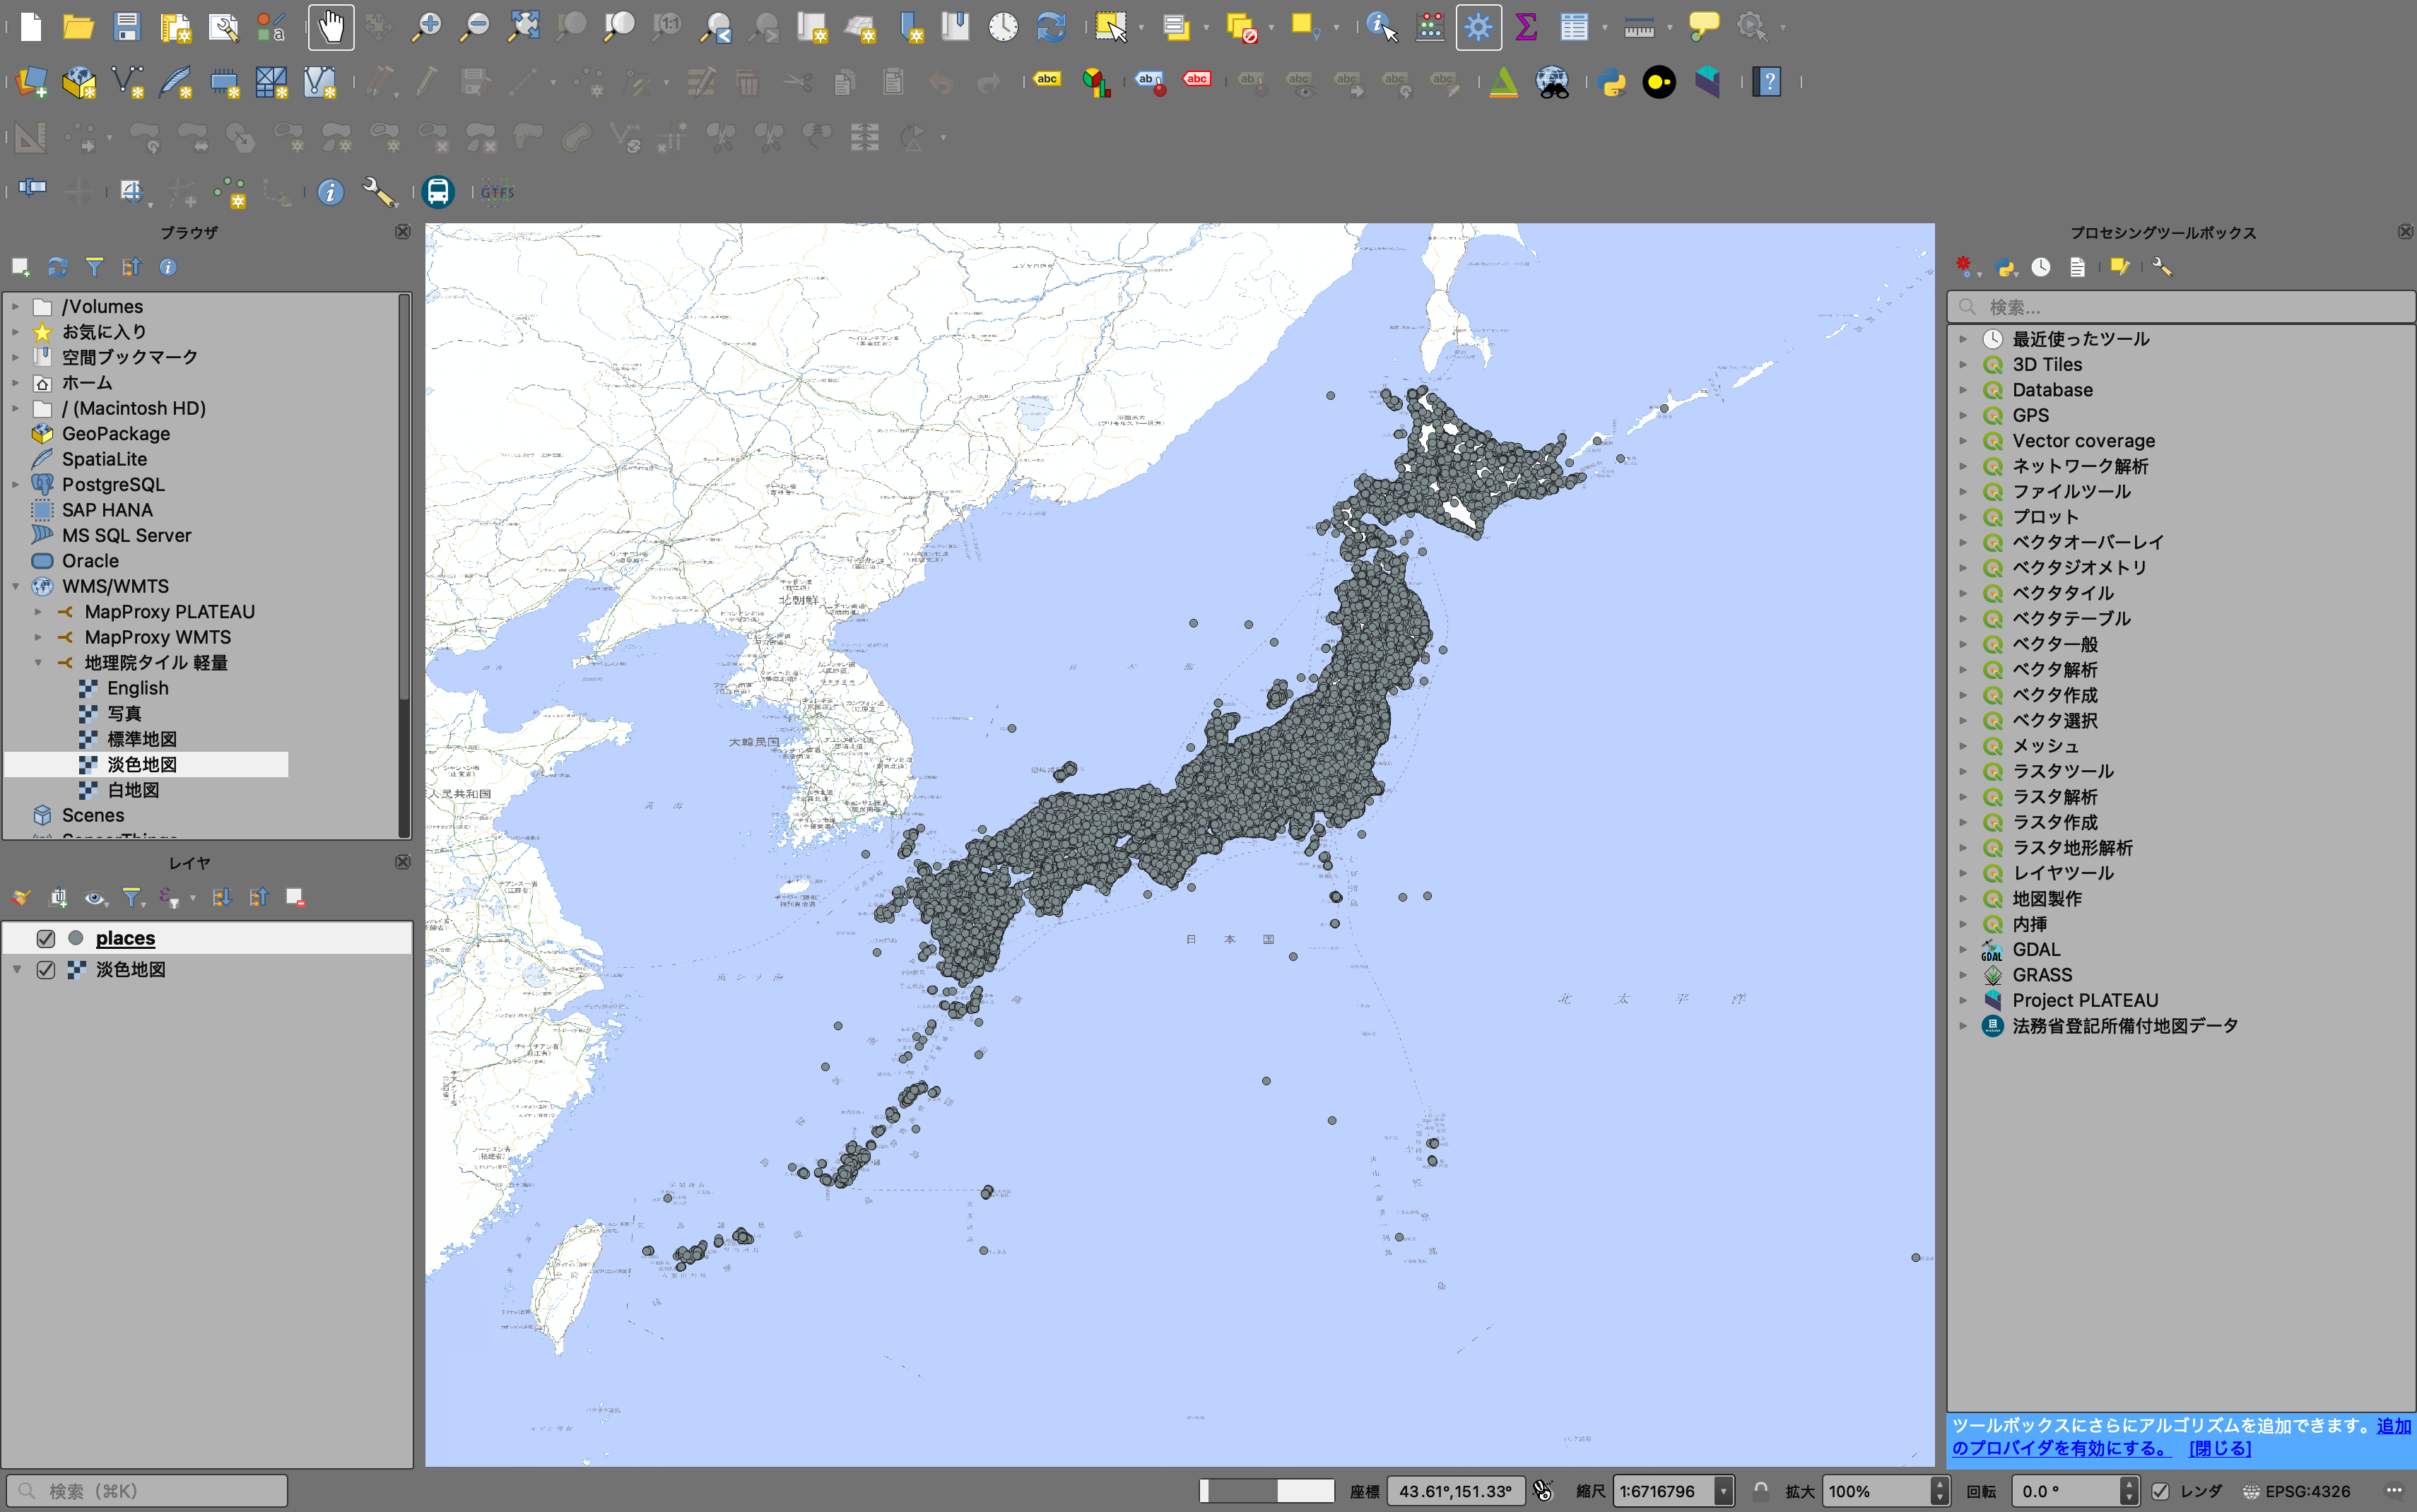This screenshot has height=1512, width=2417.
Task: Open the Field Calculator sigma icon
Action: pyautogui.click(x=1526, y=27)
